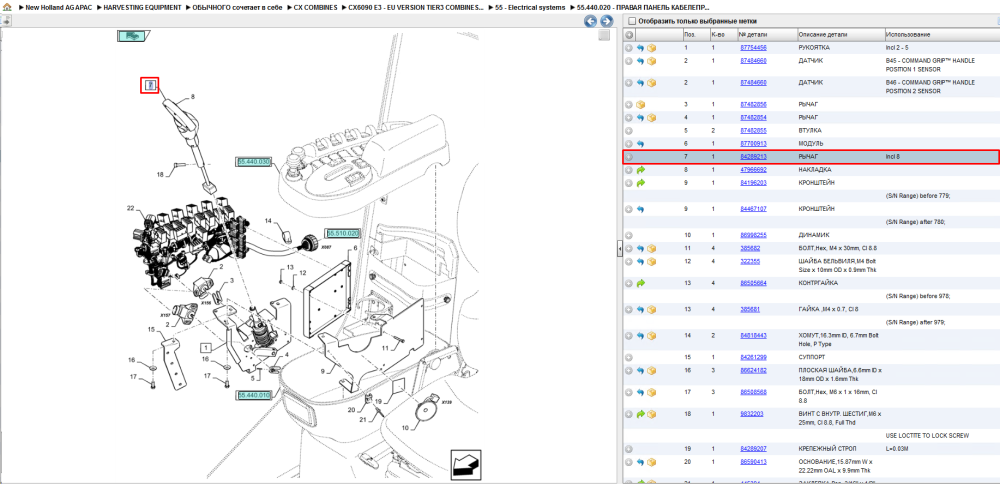Screen dimensions: 1000x484
Task: Select callout number 10 on the diagram
Action: tap(405, 428)
